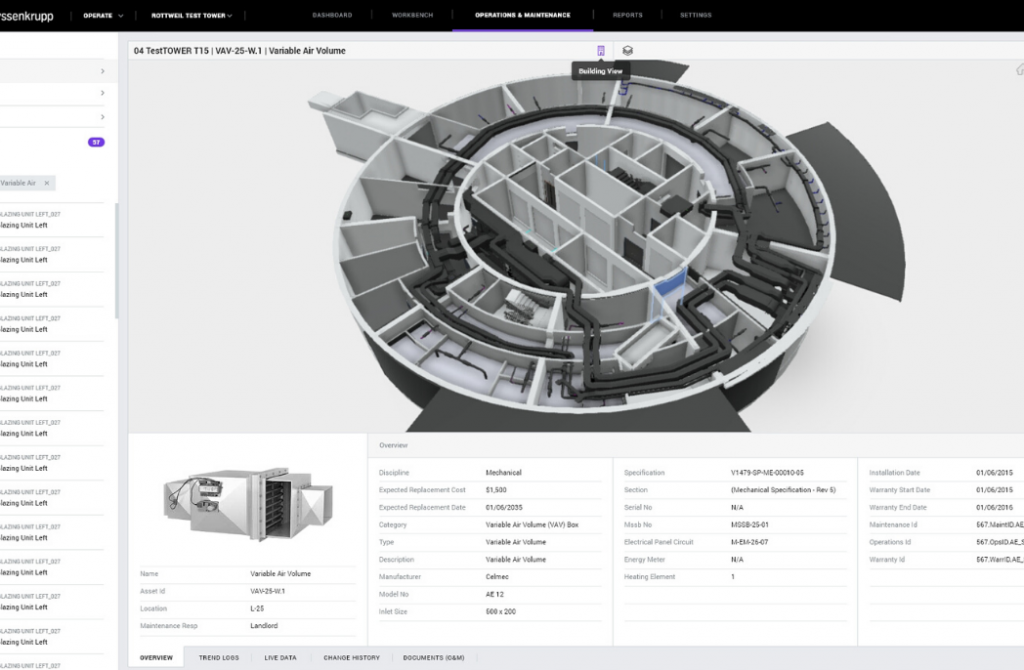Open the ROTTWEIL TEST TOWER site selector
The image size is (1024, 670).
[x=191, y=15]
